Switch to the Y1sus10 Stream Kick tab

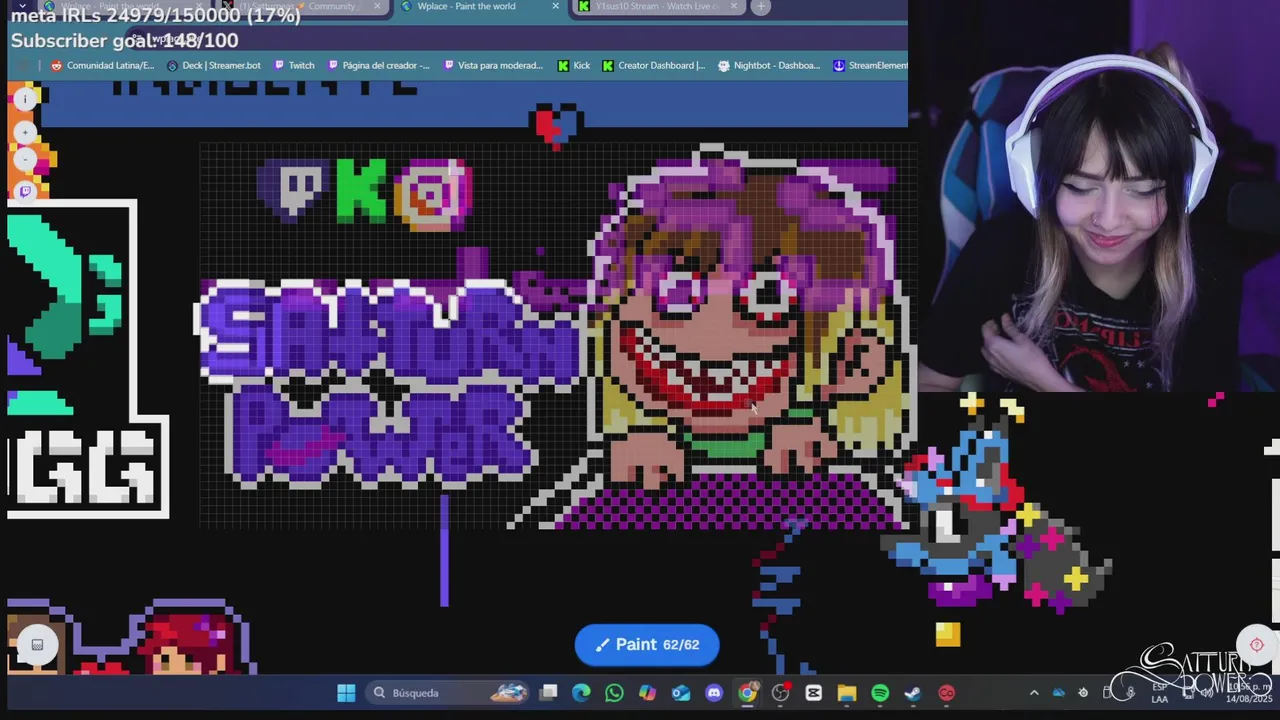(x=657, y=7)
